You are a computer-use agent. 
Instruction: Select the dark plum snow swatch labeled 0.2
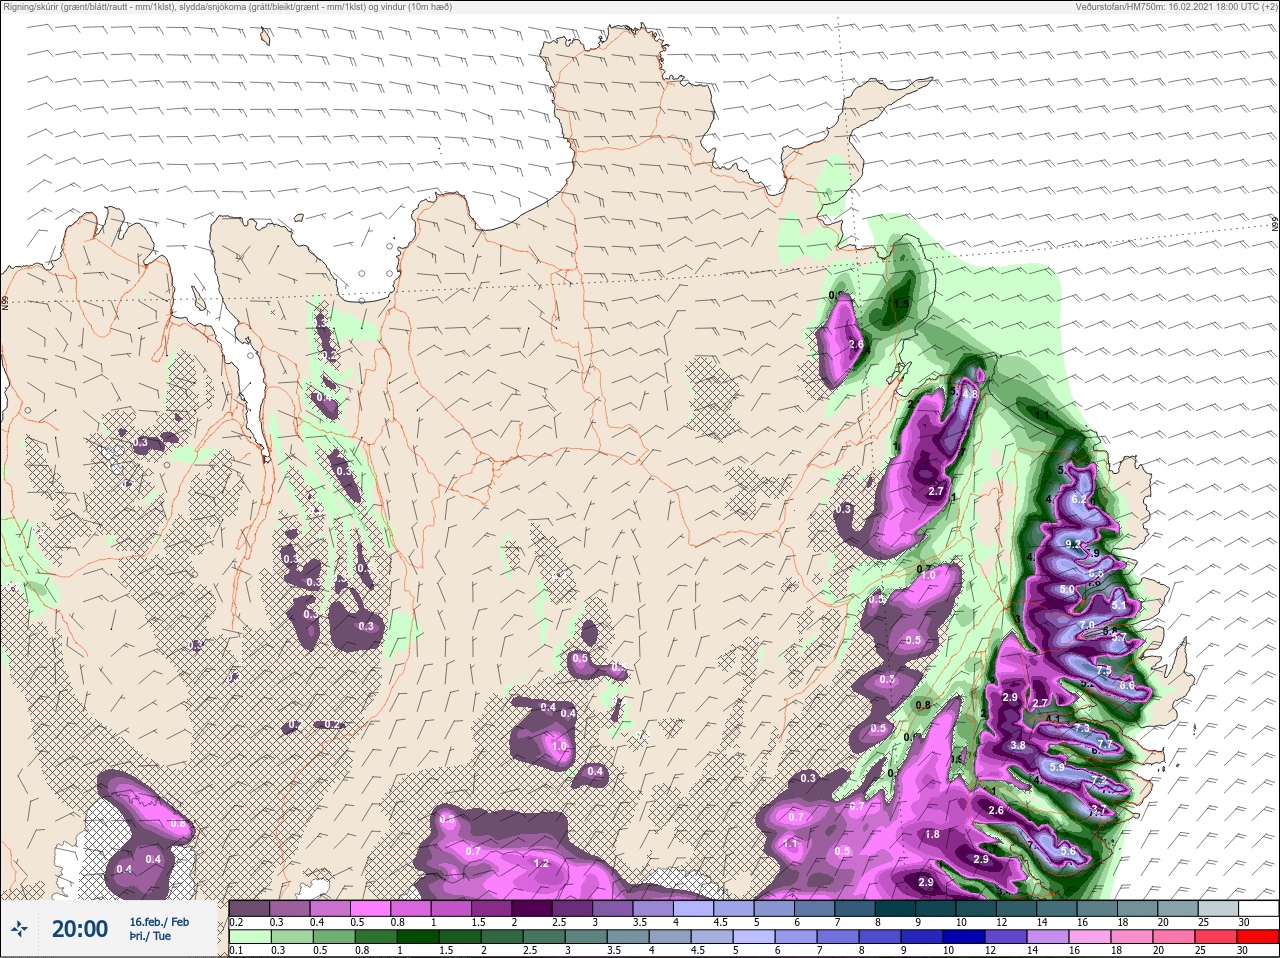pos(249,908)
